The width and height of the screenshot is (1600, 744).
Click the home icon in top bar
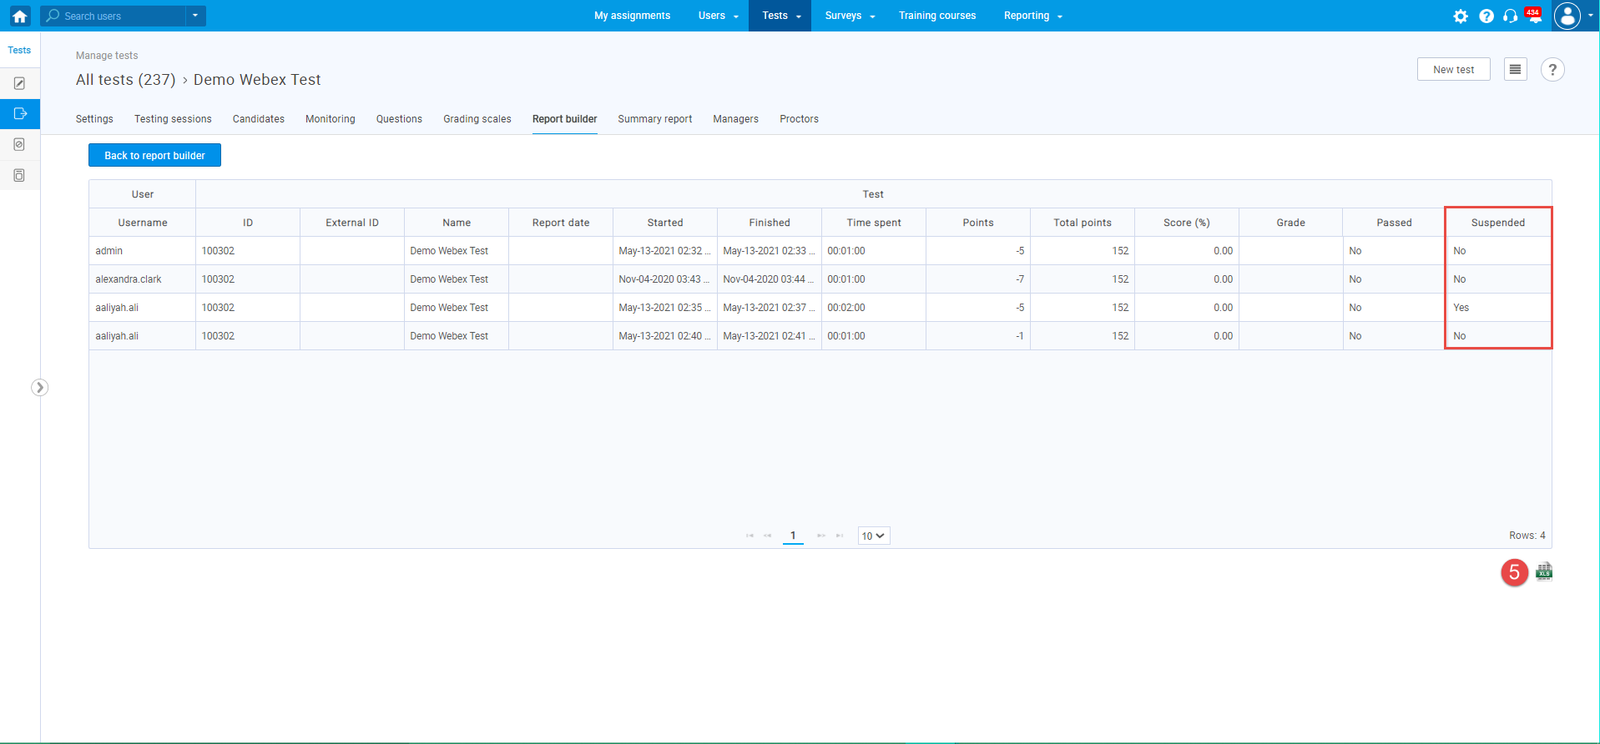[19, 16]
